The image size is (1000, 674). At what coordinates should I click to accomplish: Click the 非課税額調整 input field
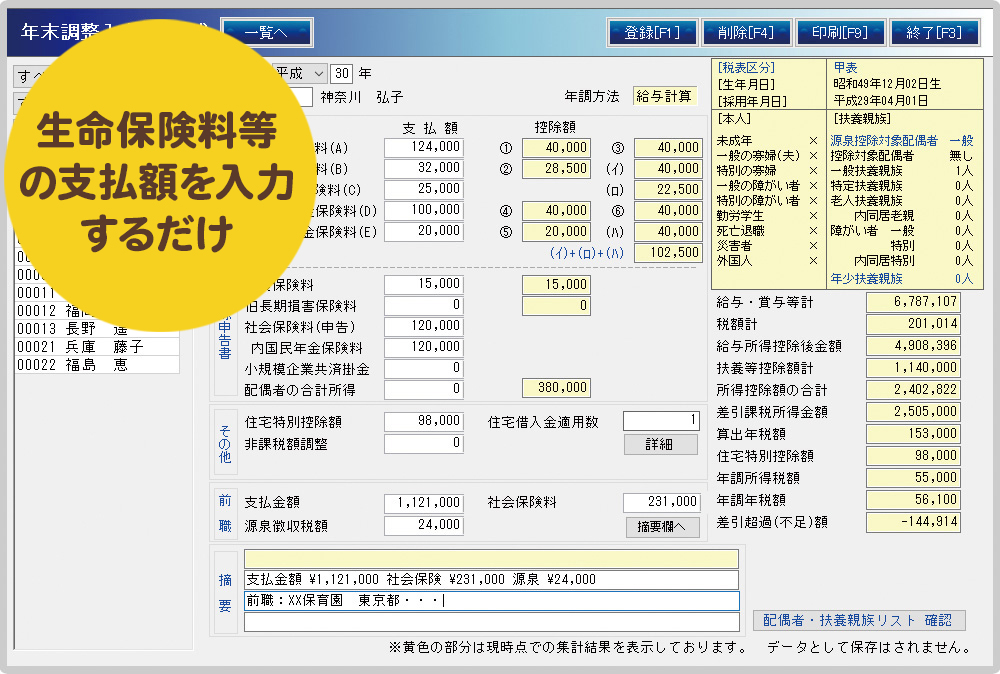424,443
